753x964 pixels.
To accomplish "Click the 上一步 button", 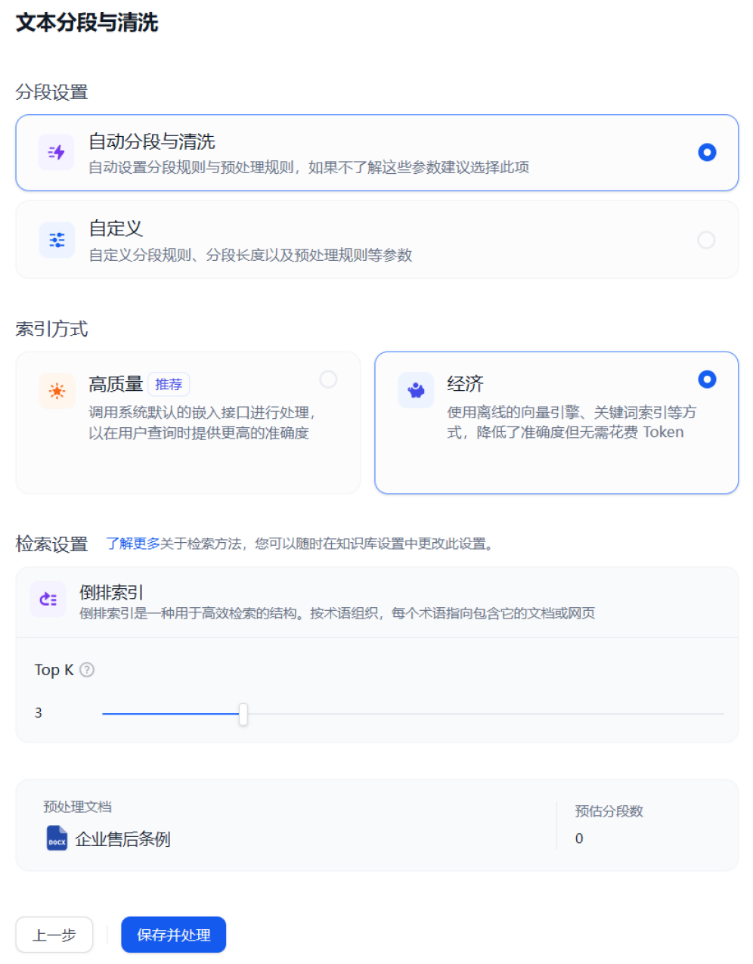I will [x=54, y=934].
